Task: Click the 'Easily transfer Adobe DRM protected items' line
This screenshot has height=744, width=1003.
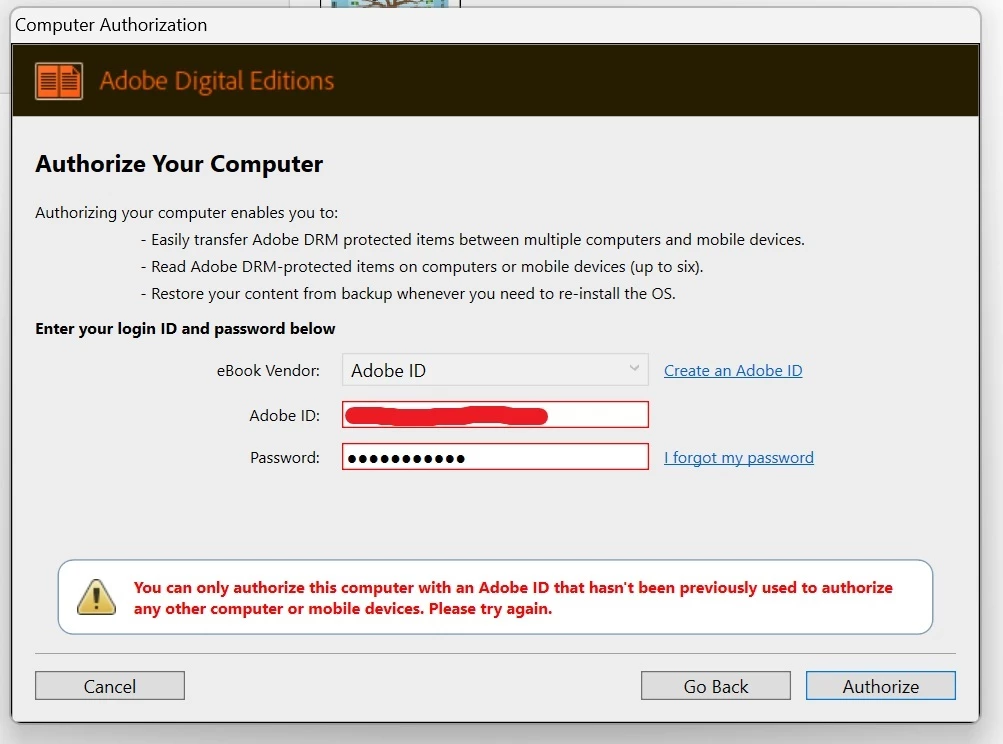Action: pyautogui.click(x=473, y=239)
